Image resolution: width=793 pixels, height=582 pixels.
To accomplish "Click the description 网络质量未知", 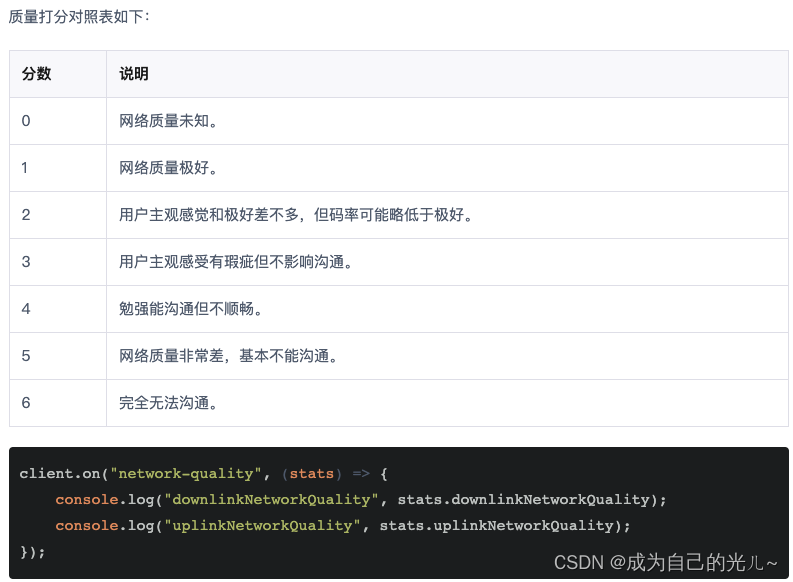I will [168, 121].
